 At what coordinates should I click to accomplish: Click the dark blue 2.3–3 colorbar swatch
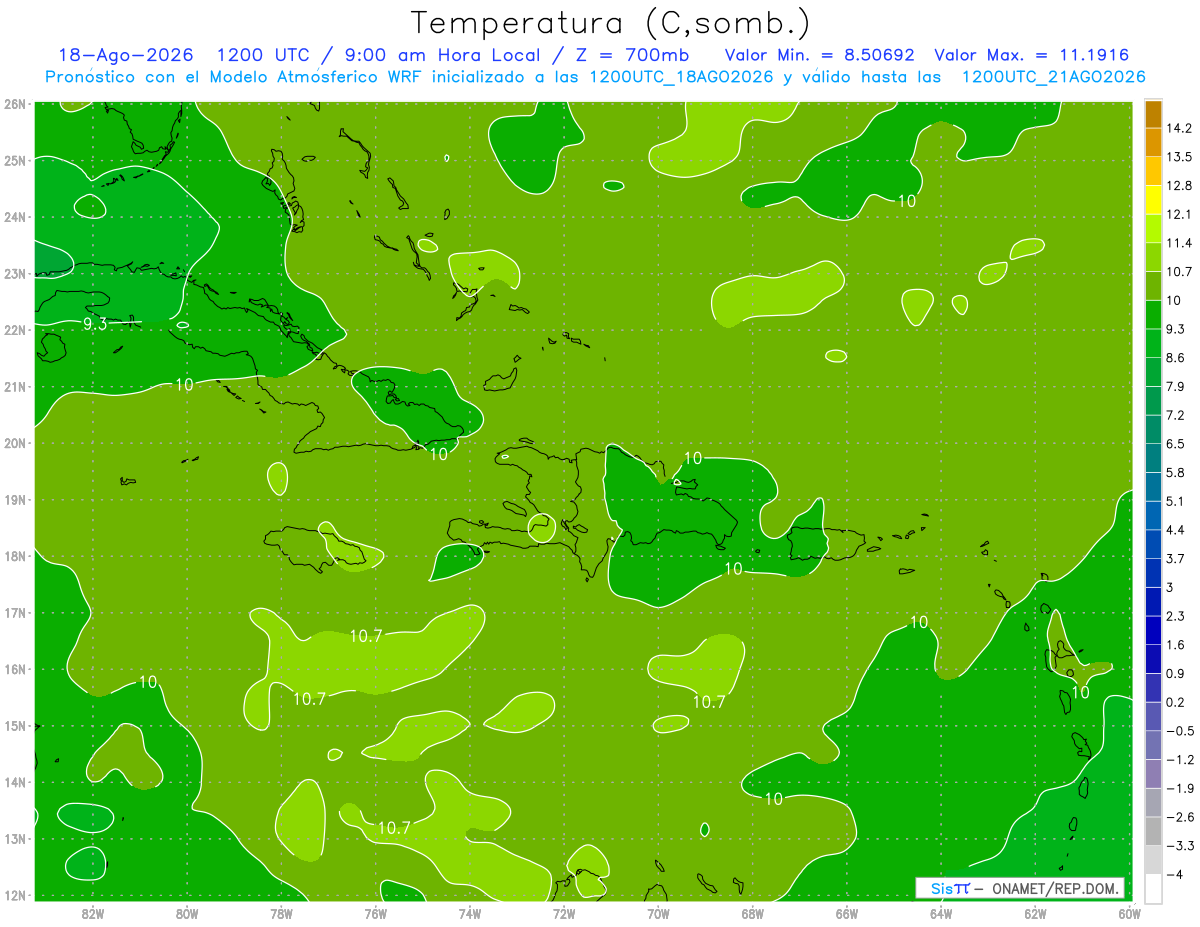coord(1153,601)
